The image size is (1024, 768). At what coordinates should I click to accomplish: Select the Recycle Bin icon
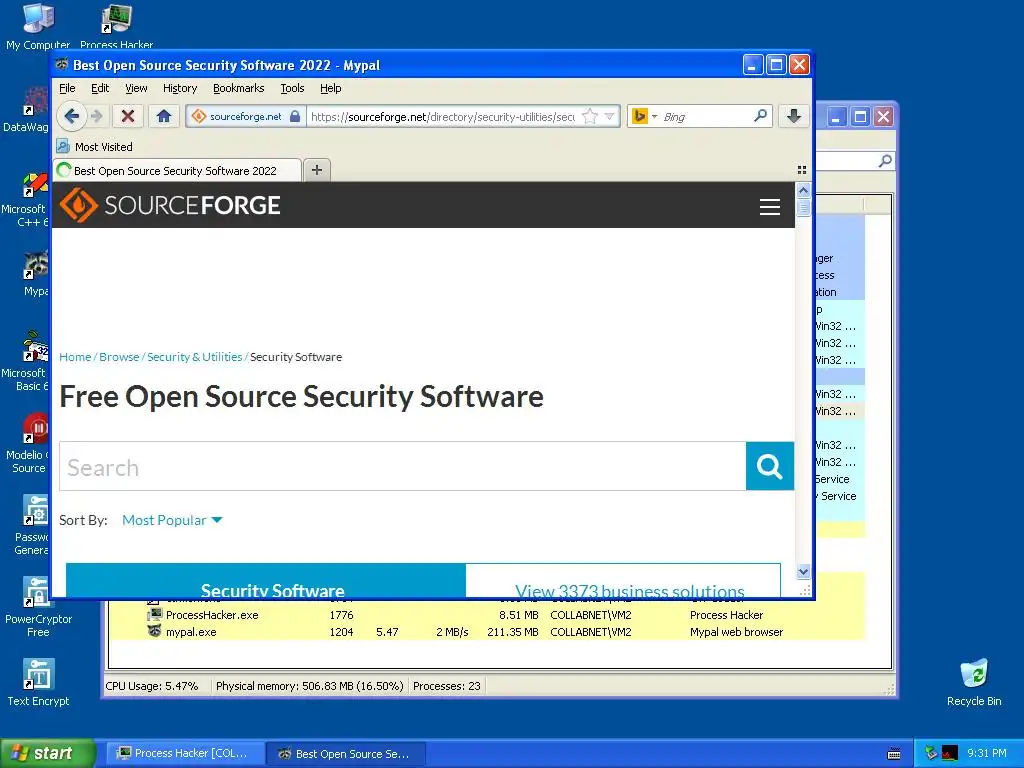coord(974,682)
